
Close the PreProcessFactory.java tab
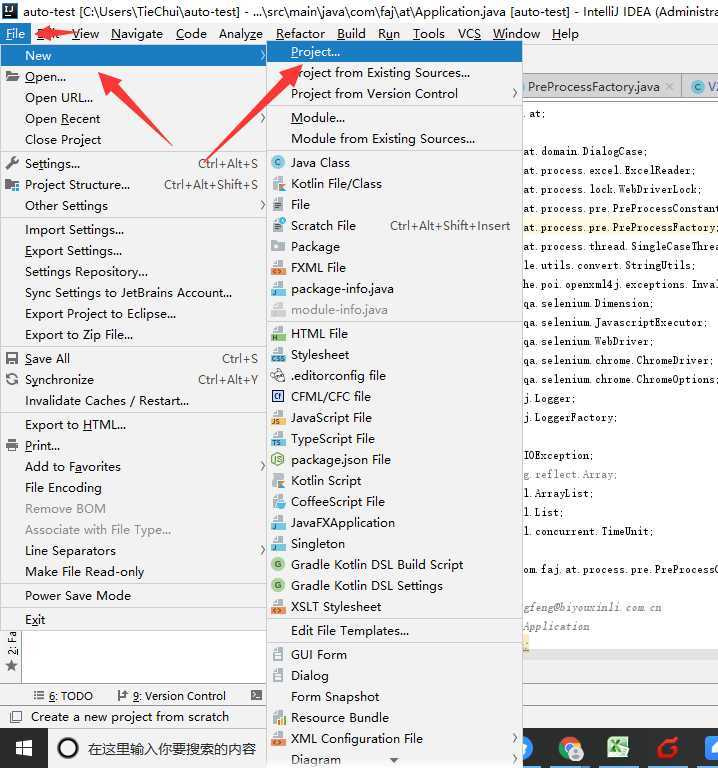[x=670, y=87]
